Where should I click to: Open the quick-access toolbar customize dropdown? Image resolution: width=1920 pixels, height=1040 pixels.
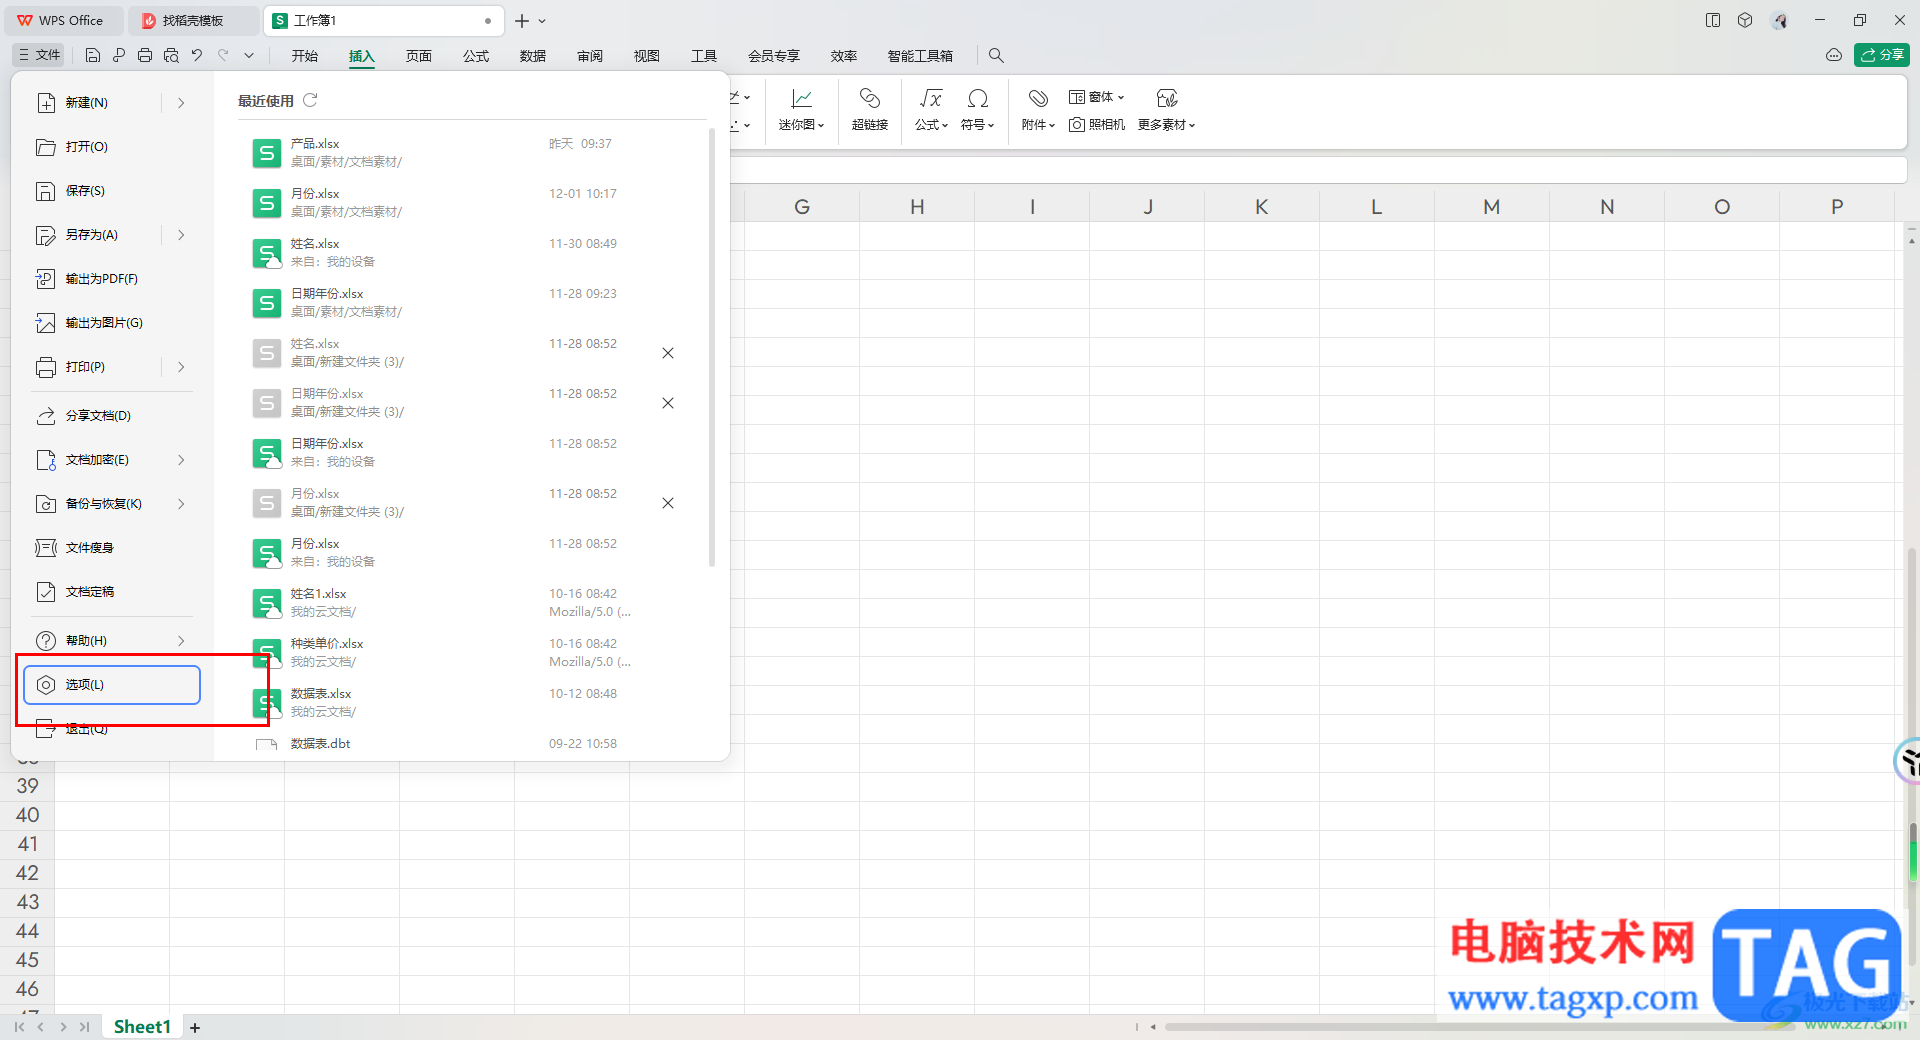click(x=249, y=56)
